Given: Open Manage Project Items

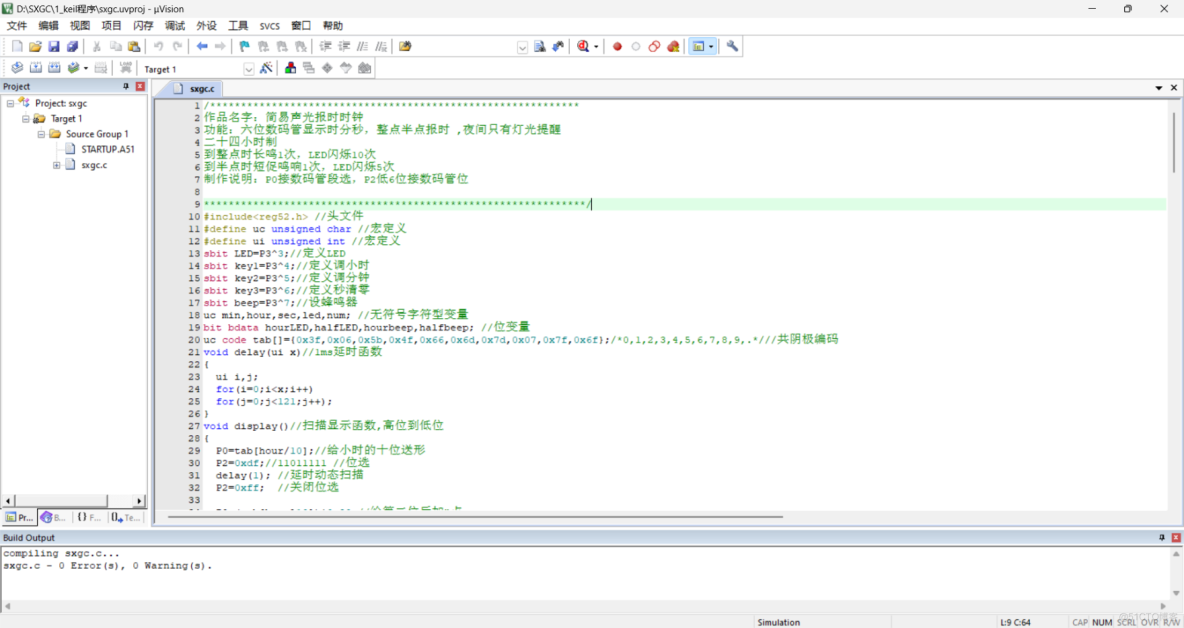Looking at the screenshot, I should click(x=291, y=68).
